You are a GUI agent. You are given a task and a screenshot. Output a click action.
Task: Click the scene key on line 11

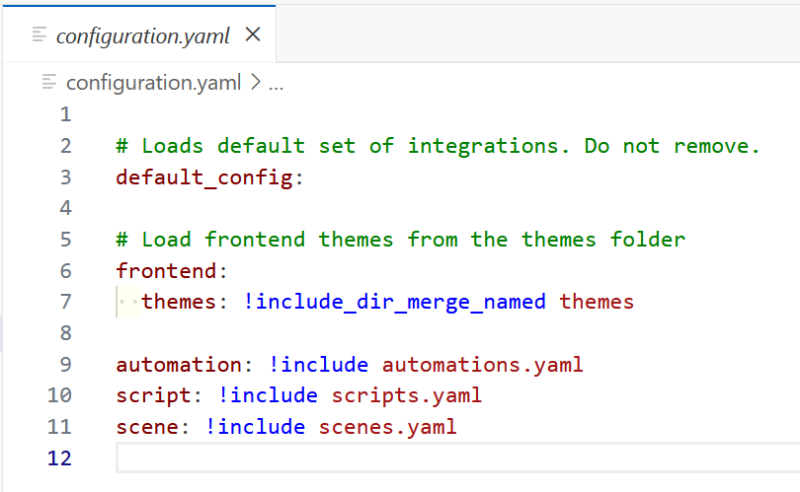147,427
